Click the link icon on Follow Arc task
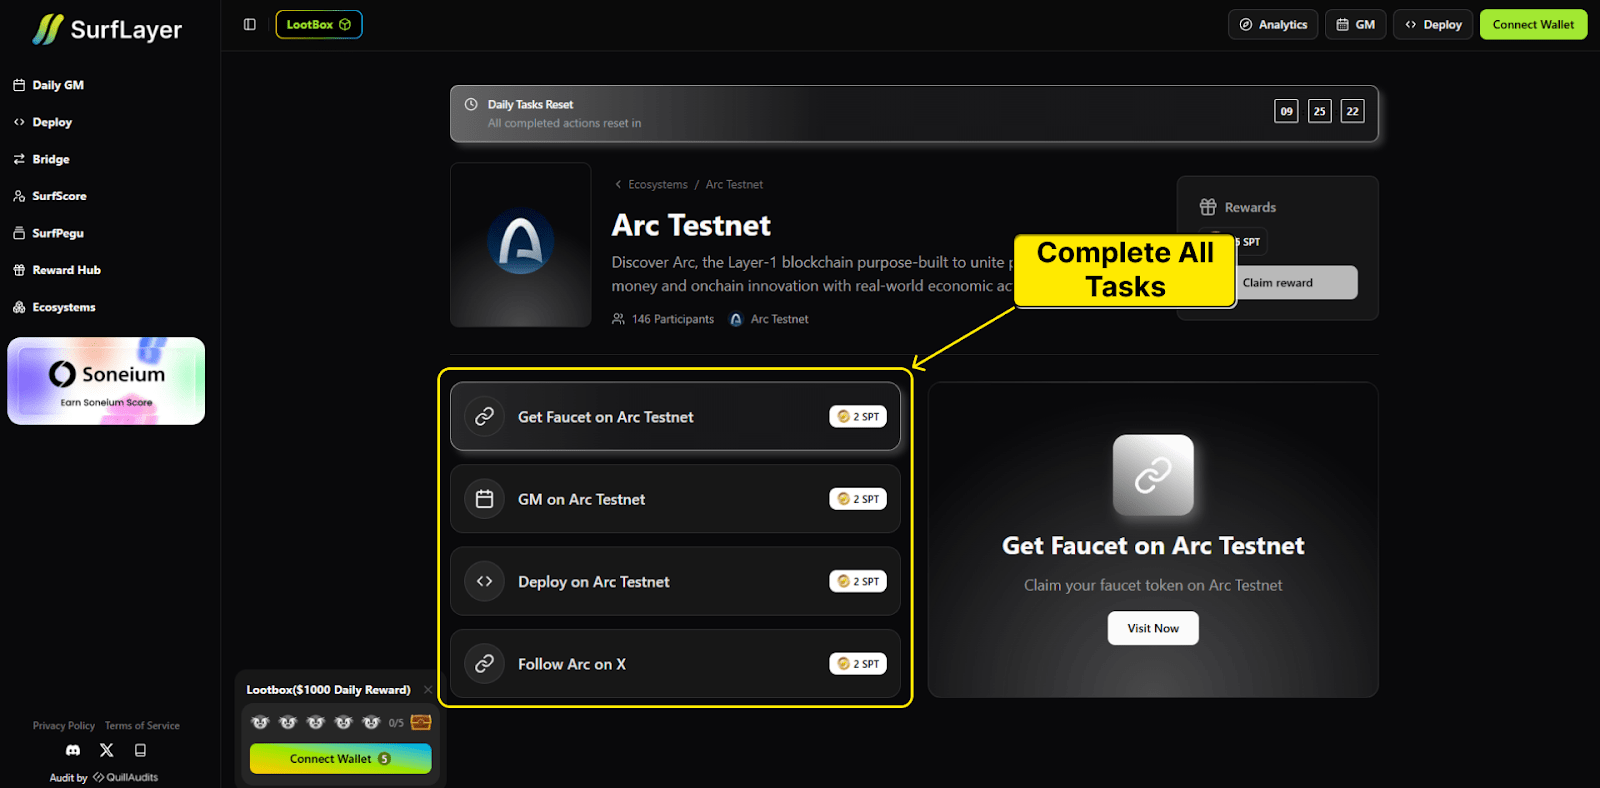 click(x=484, y=664)
